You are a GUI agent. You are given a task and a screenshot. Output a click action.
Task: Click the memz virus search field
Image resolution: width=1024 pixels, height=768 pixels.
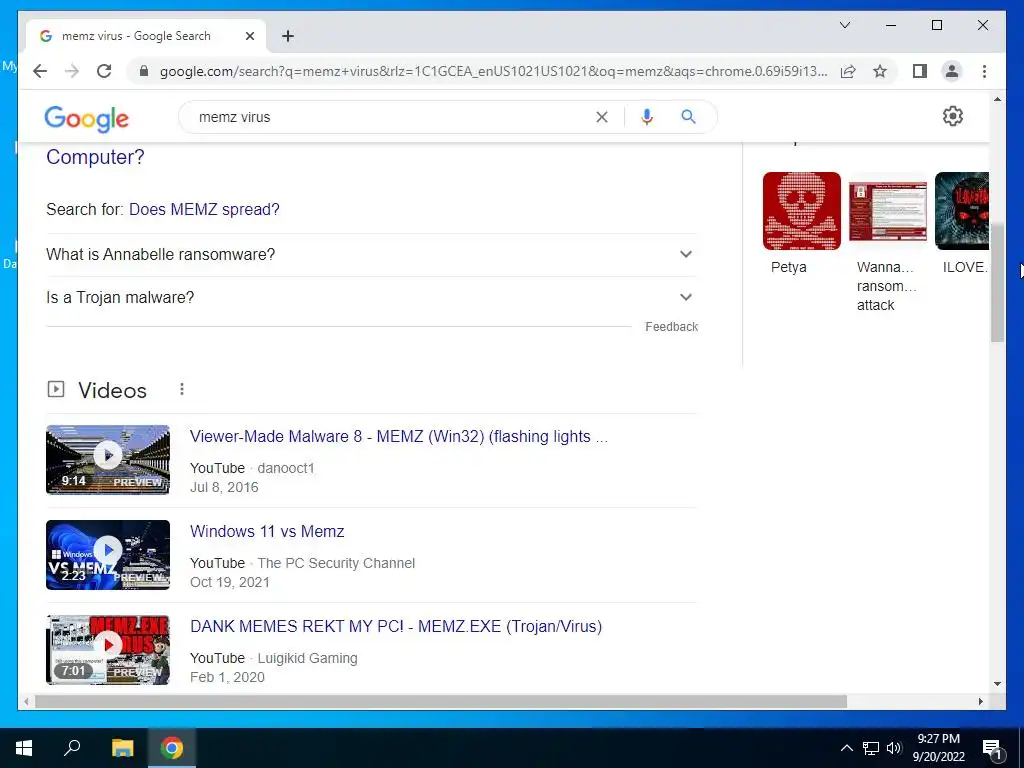[392, 117]
